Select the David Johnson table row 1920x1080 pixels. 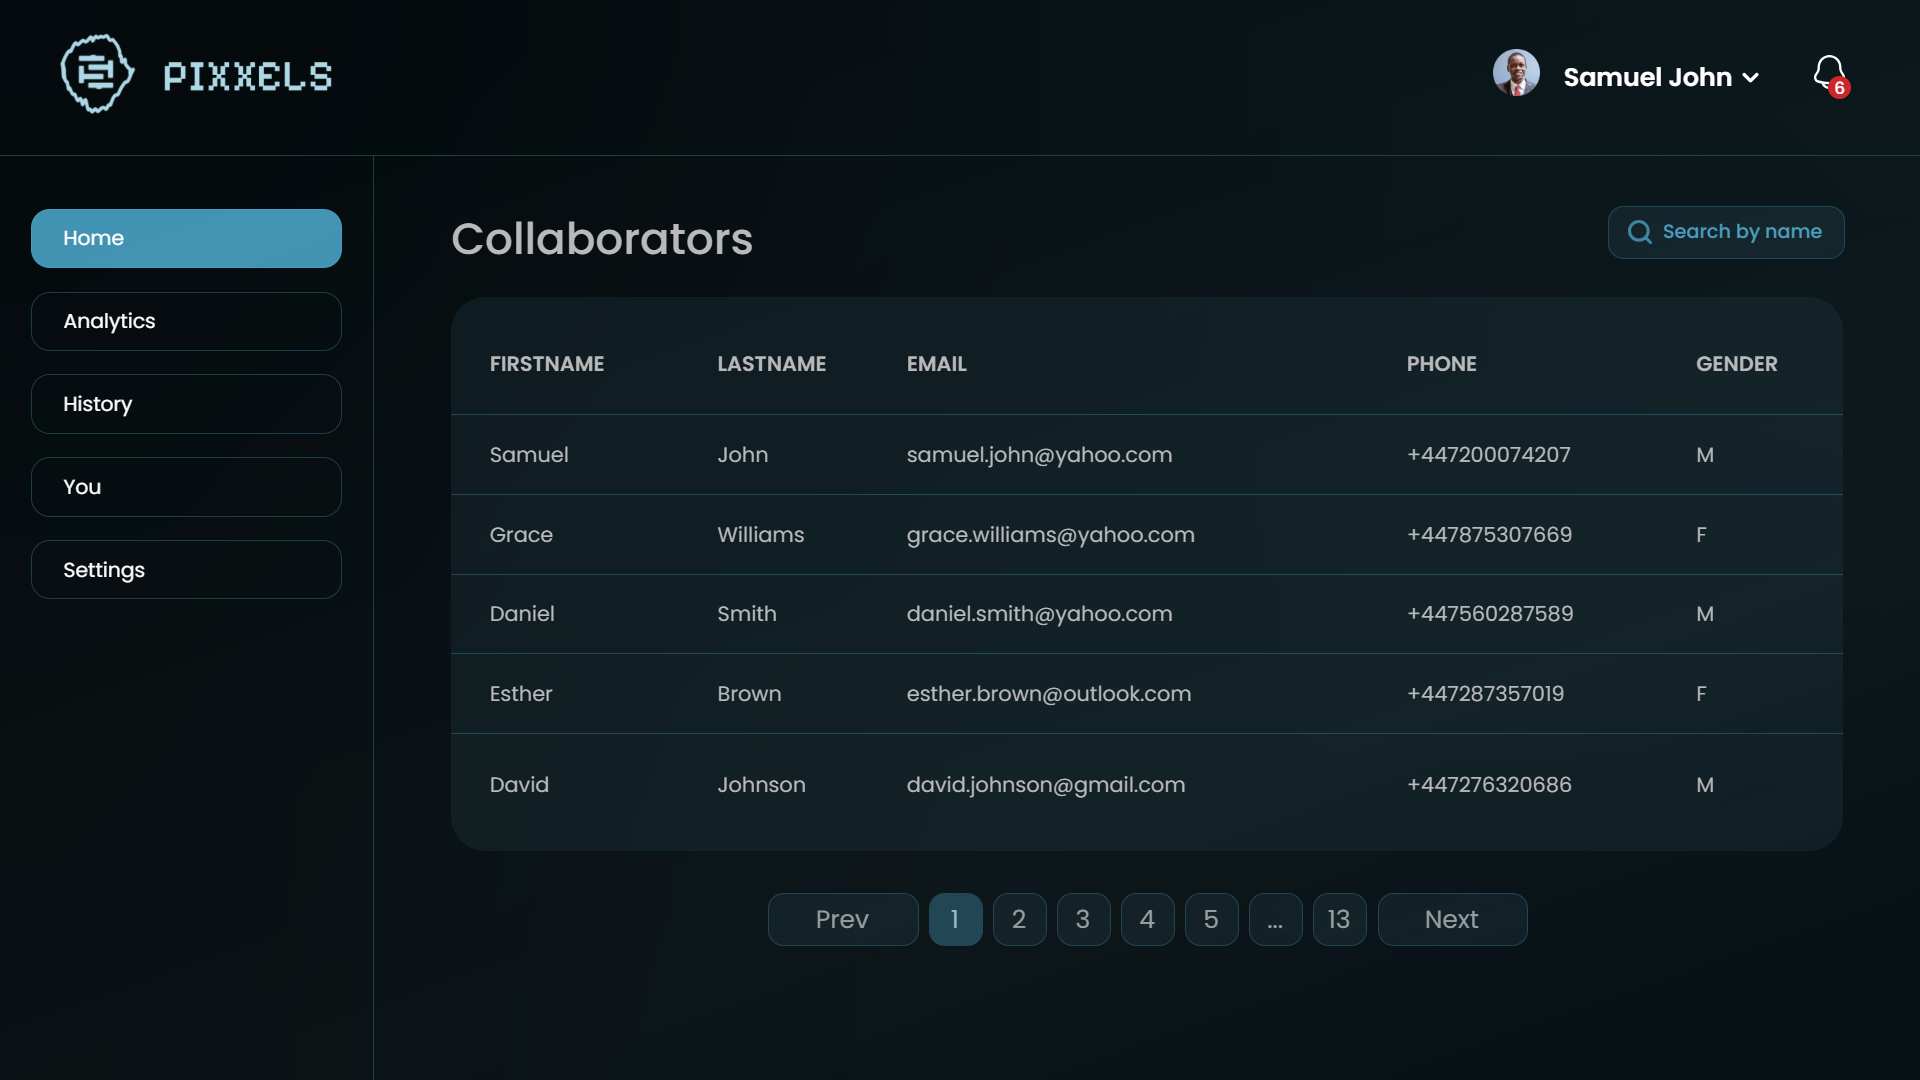[1146, 785]
